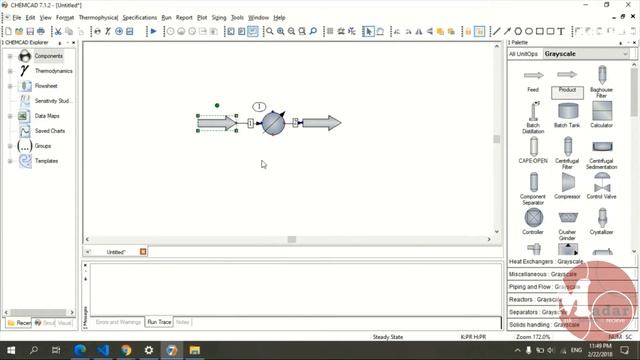Image resolution: width=640 pixels, height=360 pixels.
Task: Open the Specifications menu
Action: click(x=140, y=18)
